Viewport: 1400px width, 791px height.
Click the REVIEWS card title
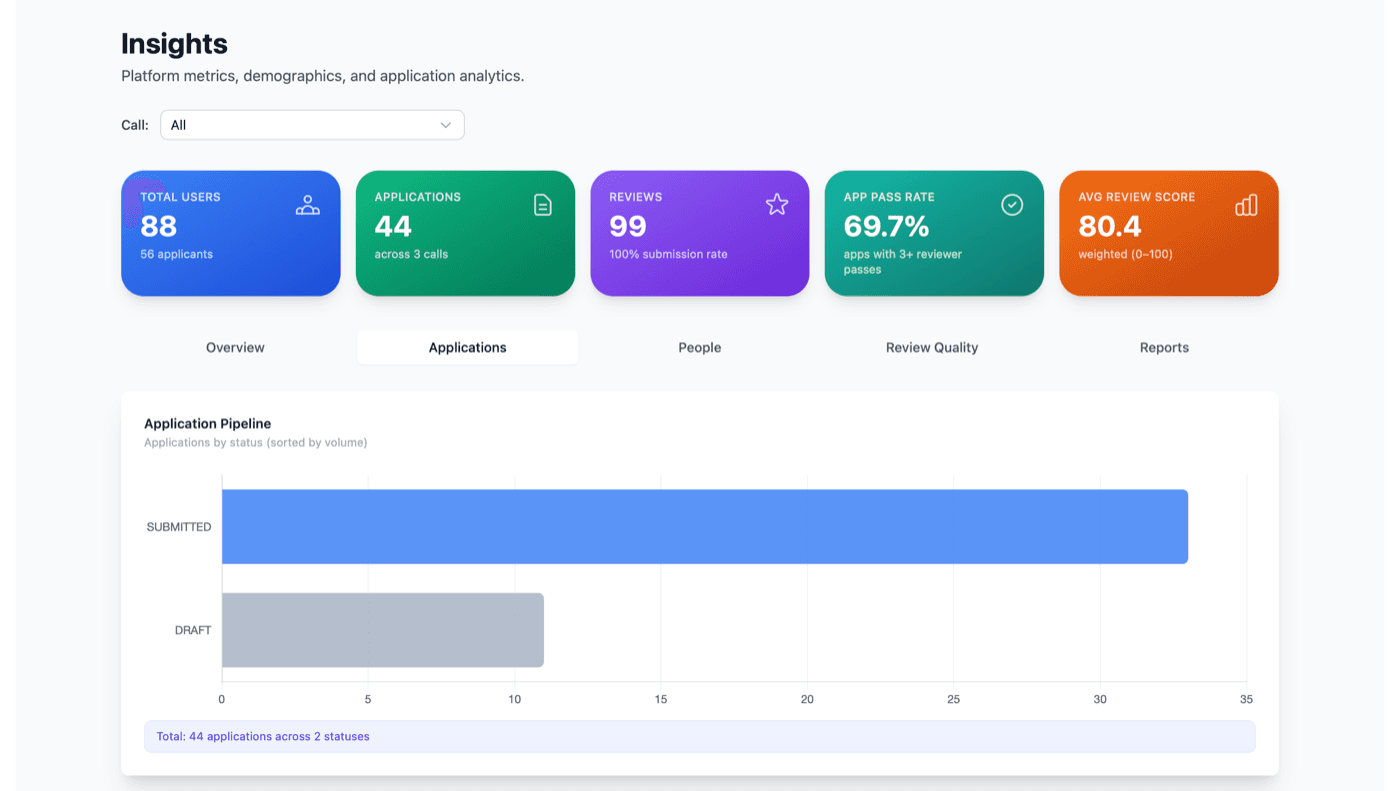point(636,197)
